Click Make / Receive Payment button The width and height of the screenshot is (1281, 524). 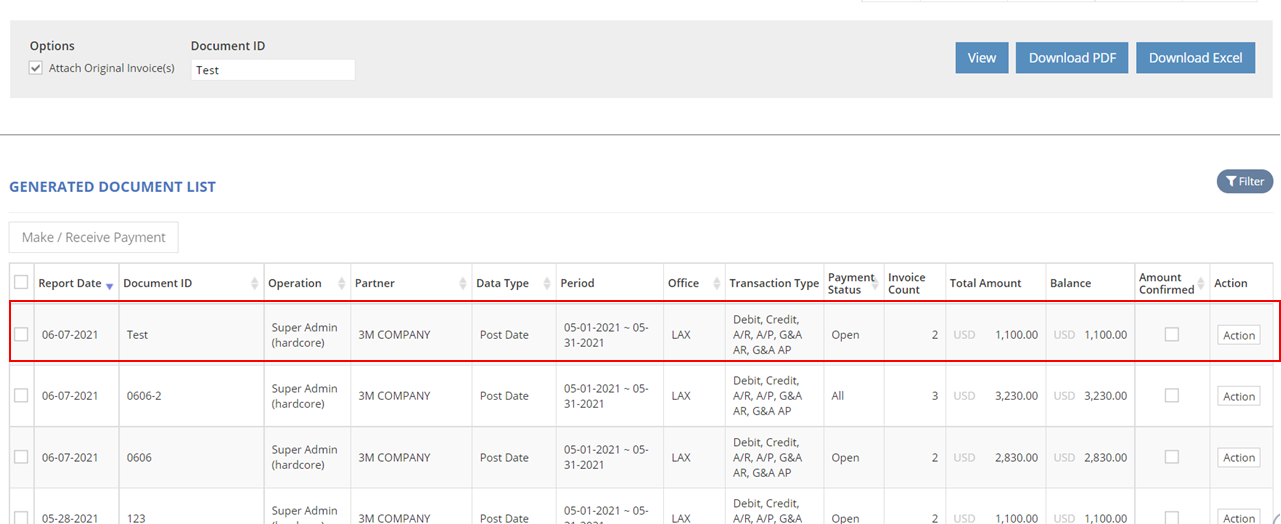(94, 237)
